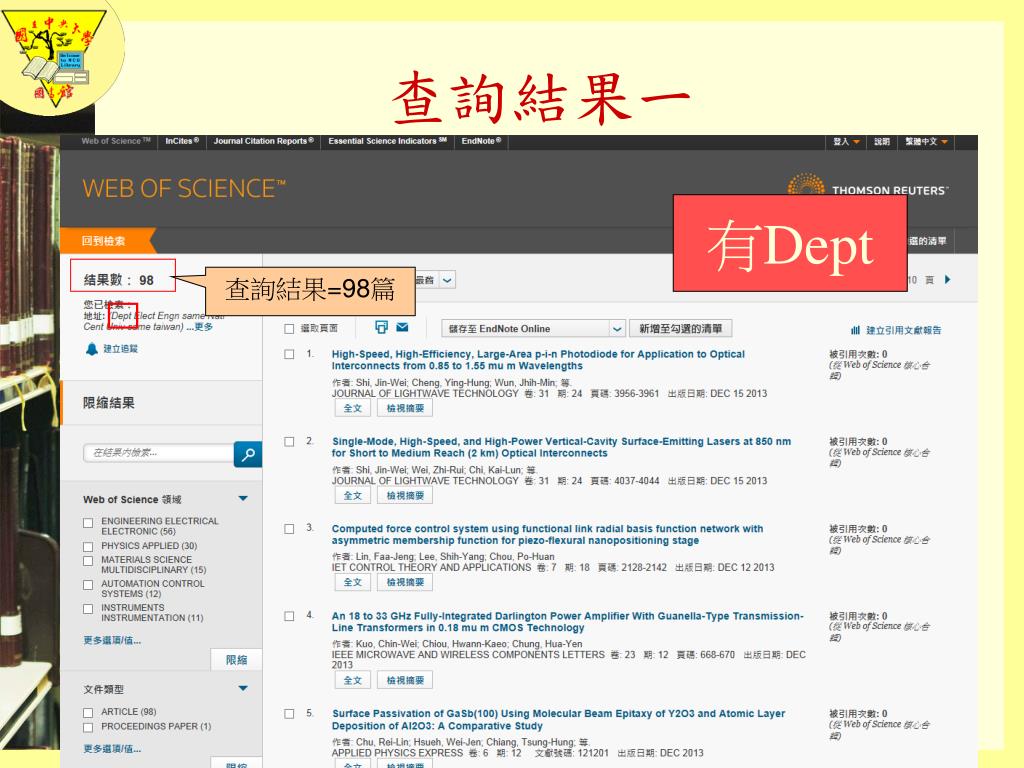Click view abstract button for result 3
This screenshot has width=1024, height=768.
(405, 583)
